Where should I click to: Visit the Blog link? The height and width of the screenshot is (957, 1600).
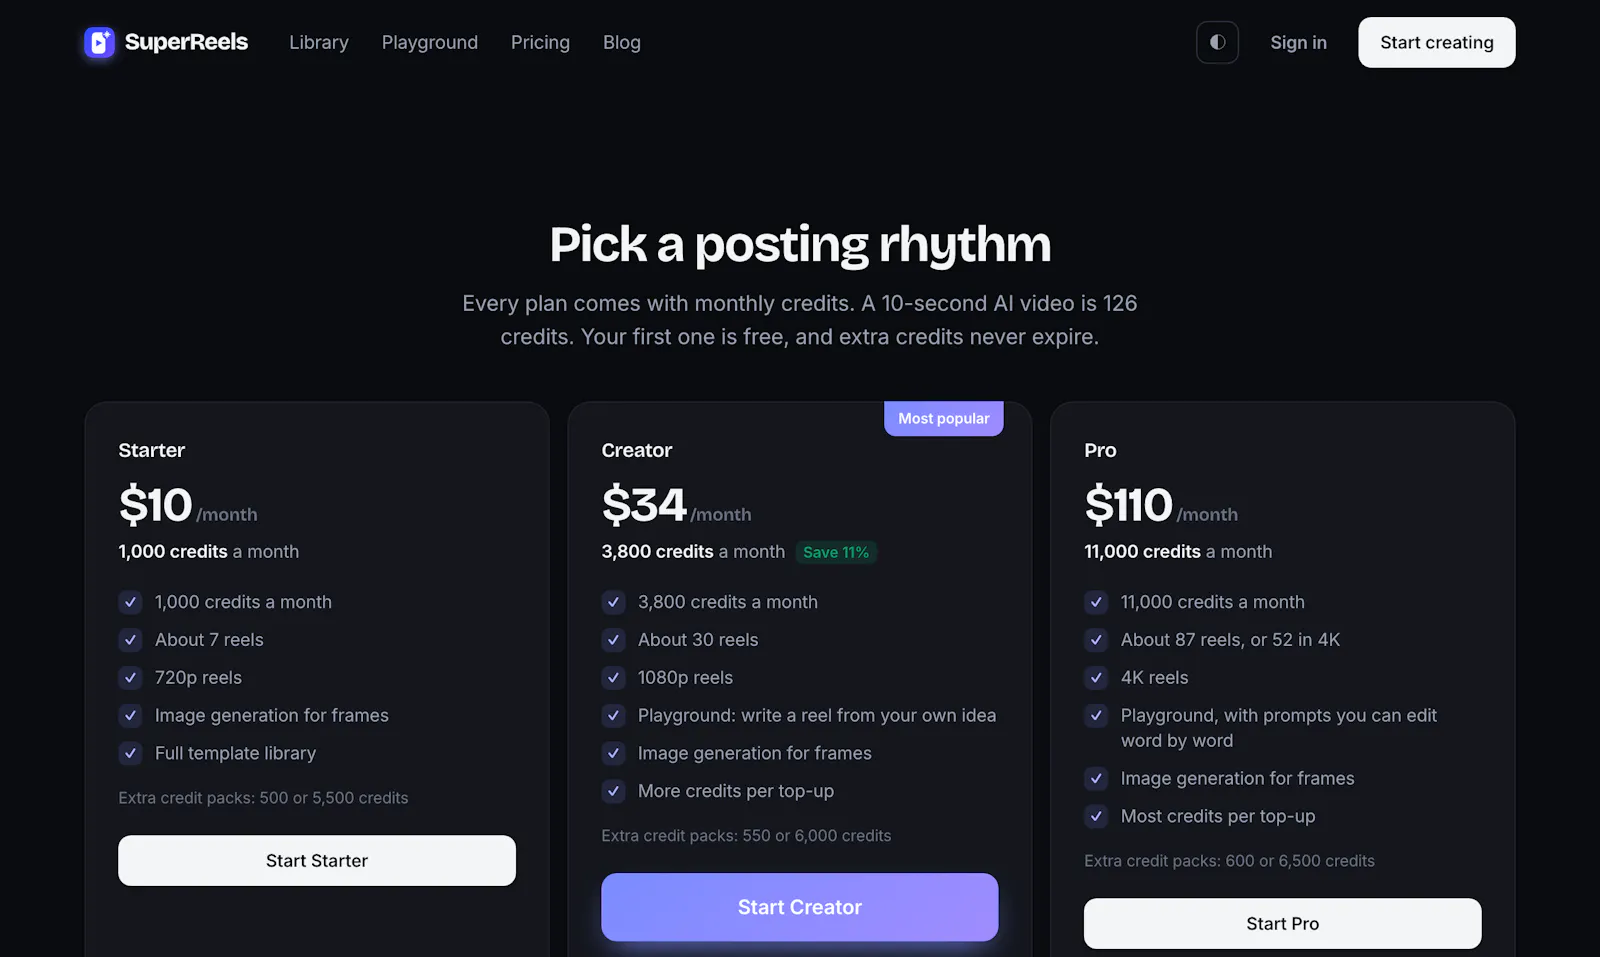[622, 42]
